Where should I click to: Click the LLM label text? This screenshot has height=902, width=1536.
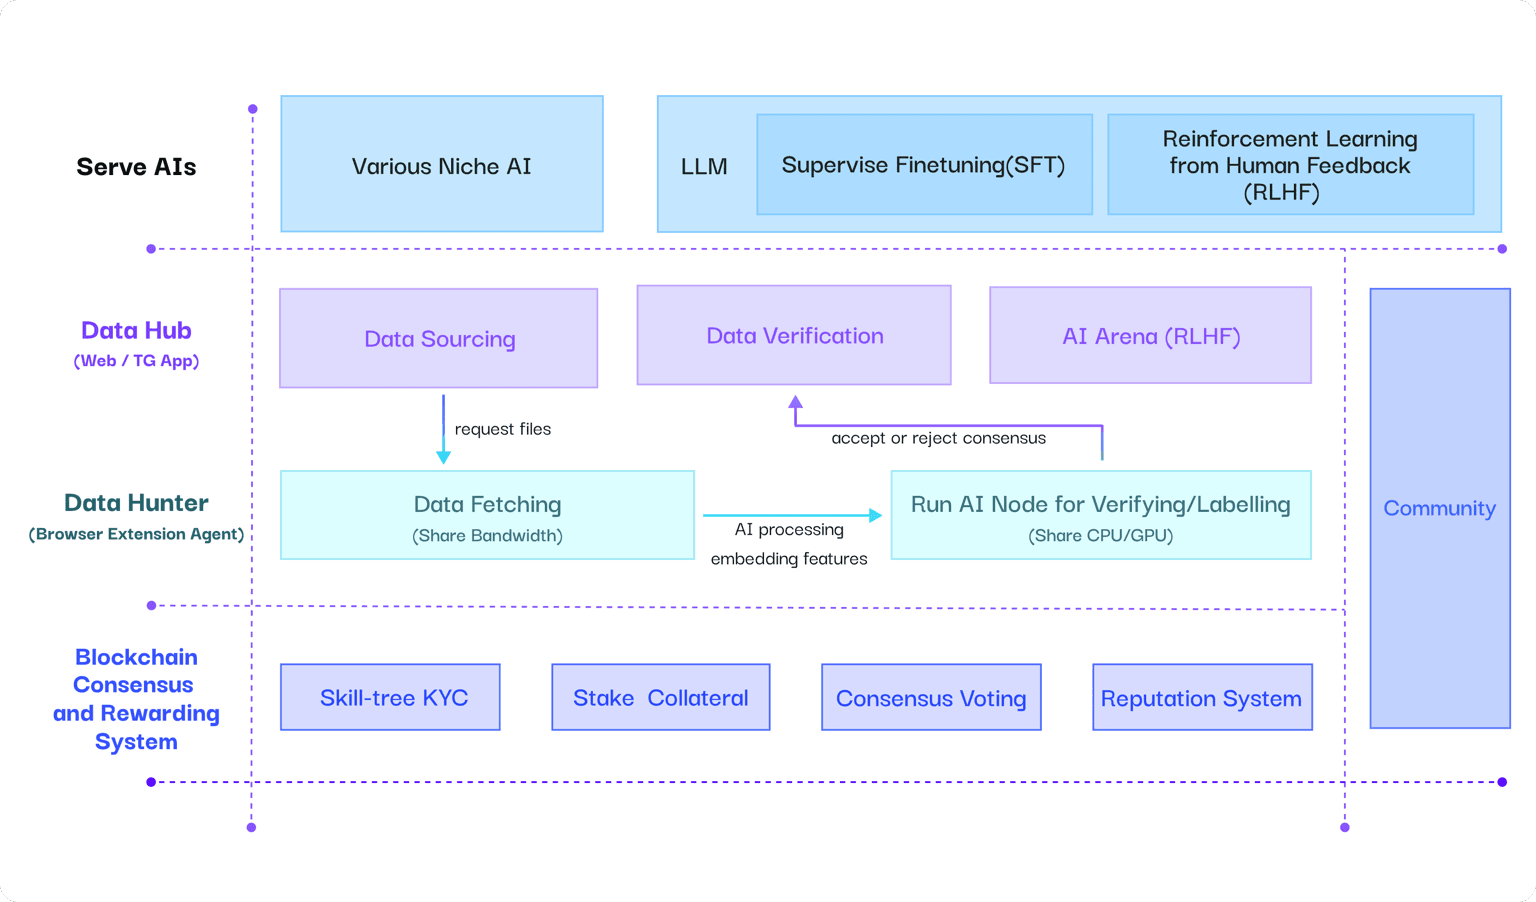704,167
